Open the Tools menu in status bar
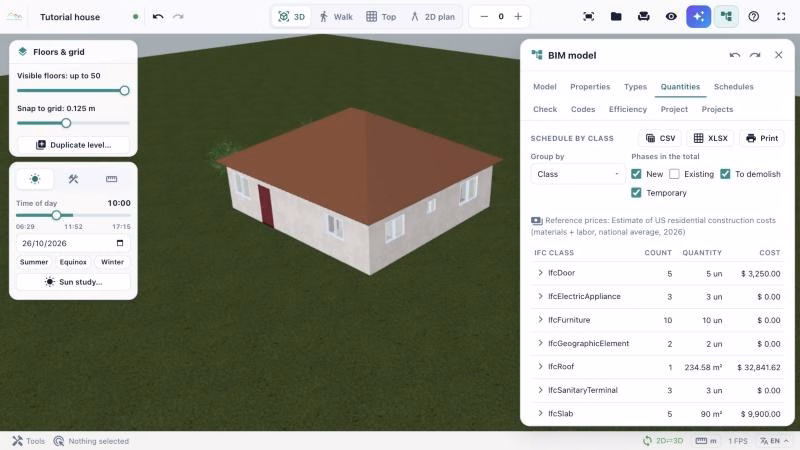The width and height of the screenshot is (800, 450). (x=29, y=441)
